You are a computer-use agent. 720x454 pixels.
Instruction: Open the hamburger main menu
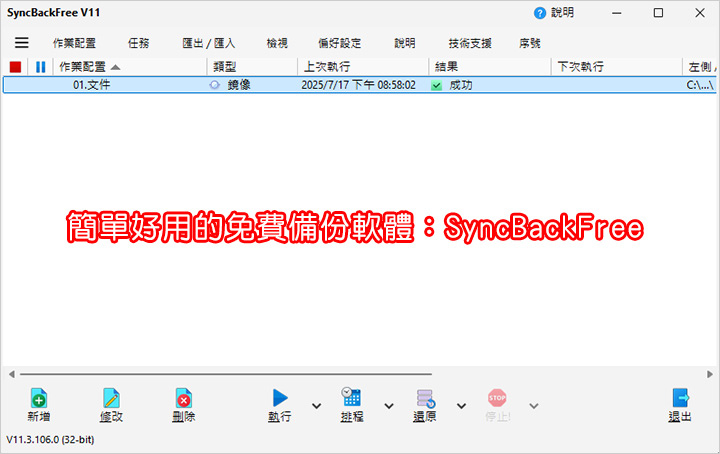tap(22, 43)
